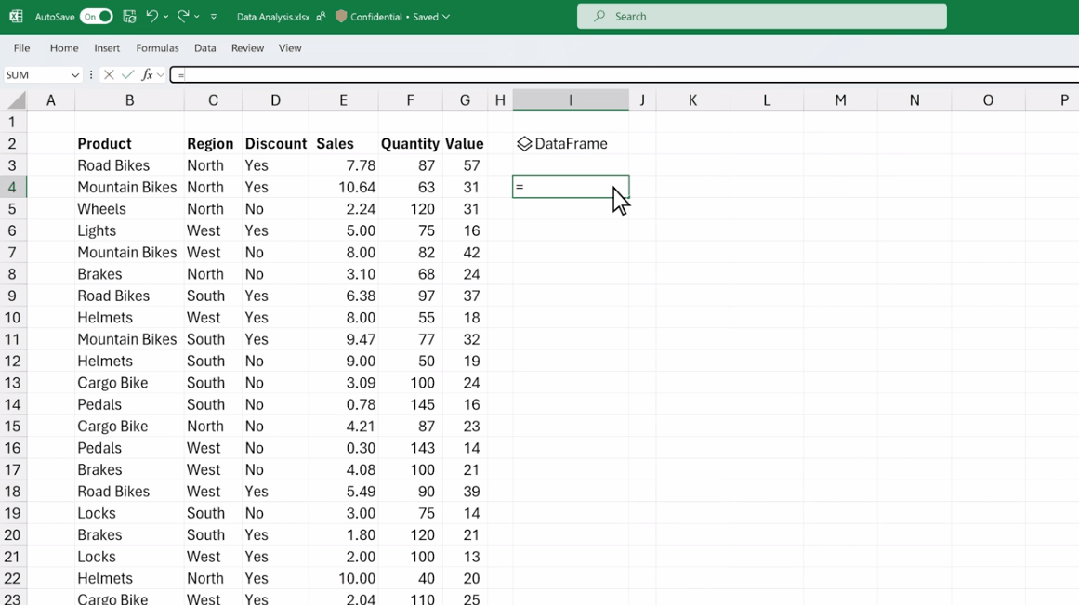
Task: Click the ellipsis beside the Name Box
Action: 90,74
